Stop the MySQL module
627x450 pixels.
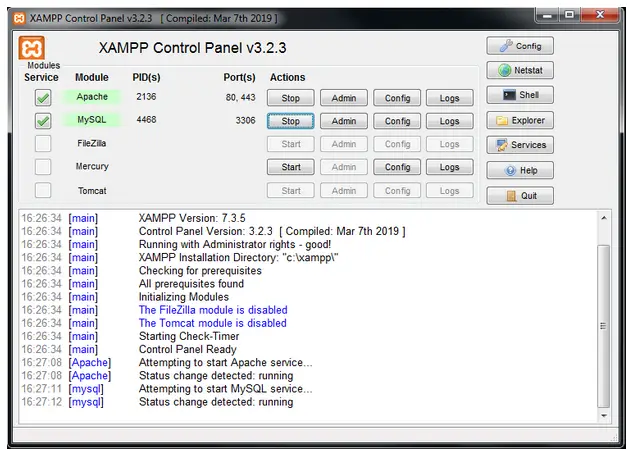pos(291,121)
